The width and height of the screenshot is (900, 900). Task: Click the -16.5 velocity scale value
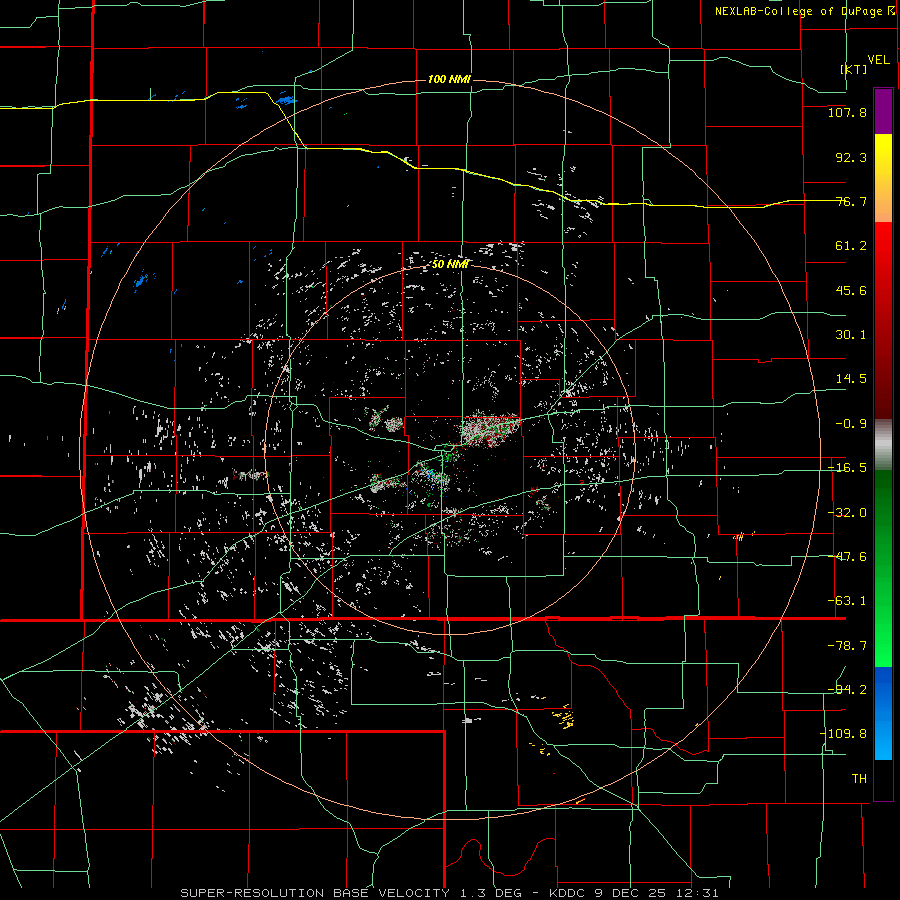[847, 468]
